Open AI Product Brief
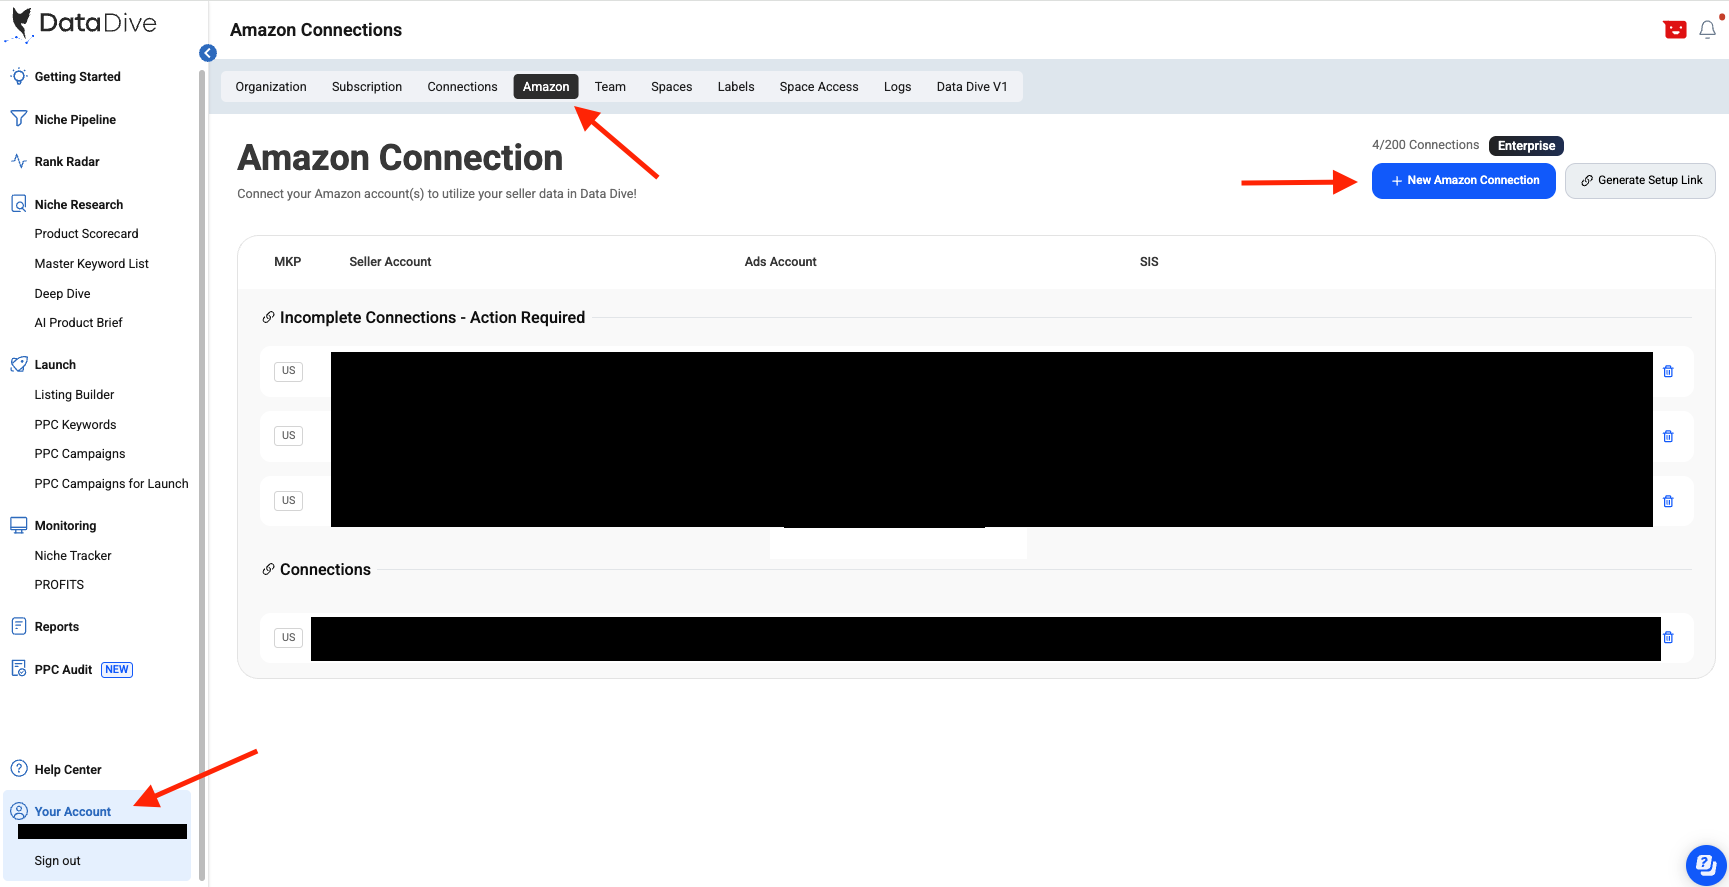This screenshot has height=887, width=1729. (78, 323)
